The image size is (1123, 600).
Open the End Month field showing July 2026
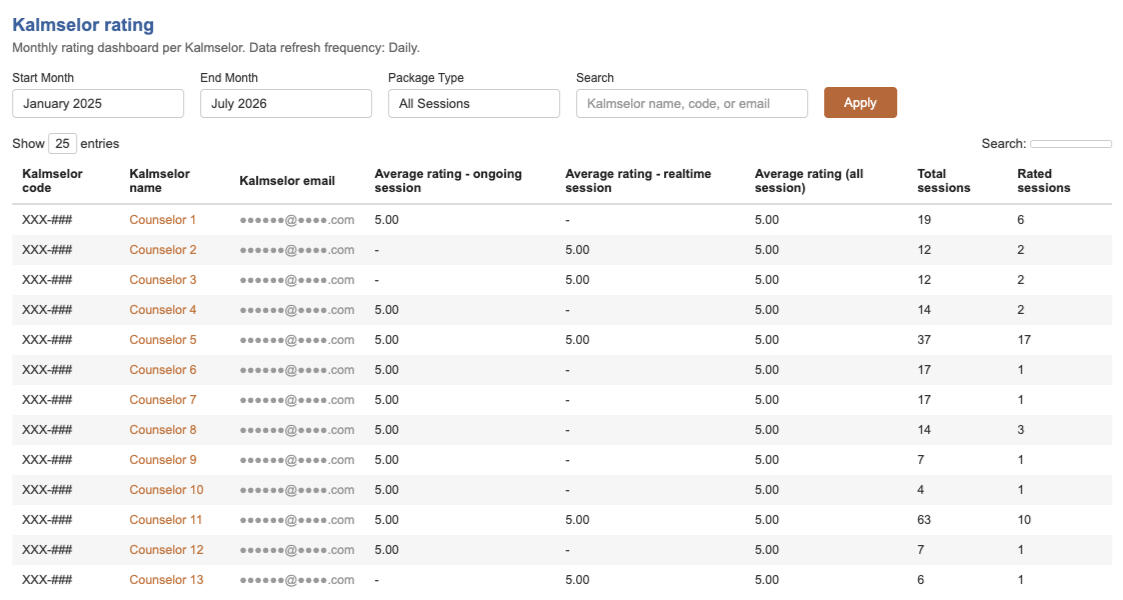tap(286, 103)
